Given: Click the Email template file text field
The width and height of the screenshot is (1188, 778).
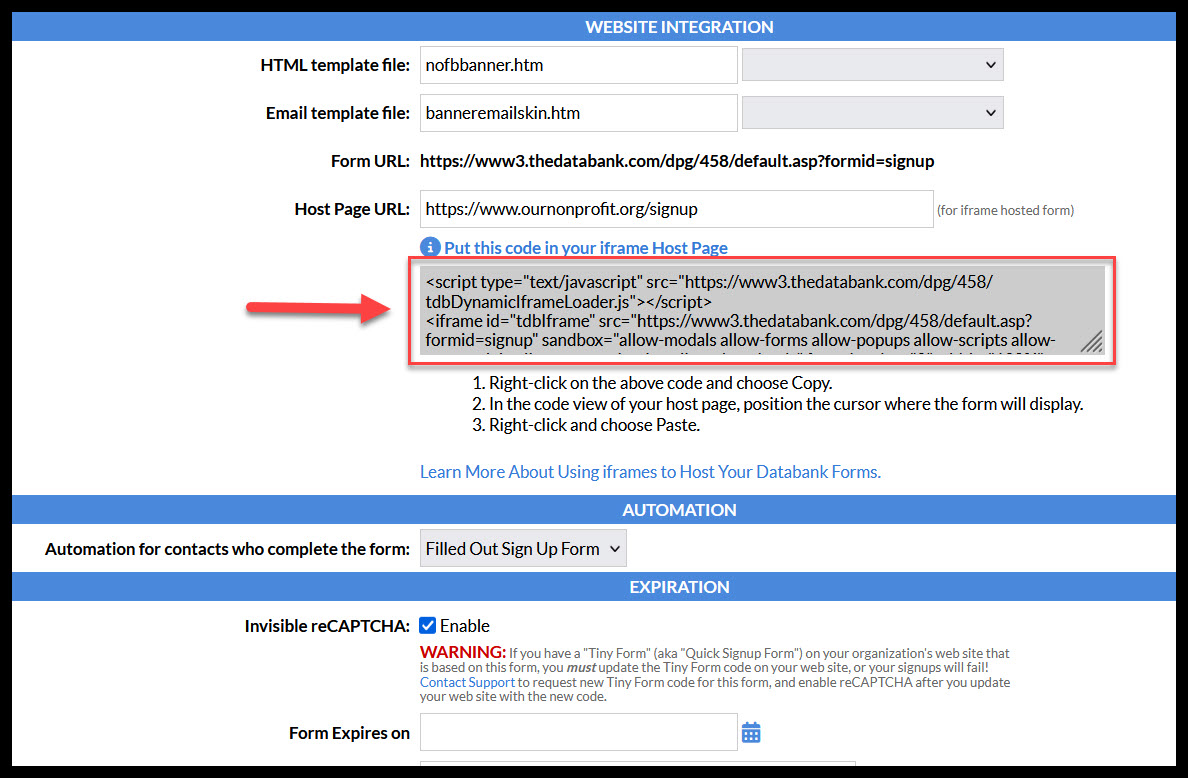Looking at the screenshot, I should (x=579, y=113).
